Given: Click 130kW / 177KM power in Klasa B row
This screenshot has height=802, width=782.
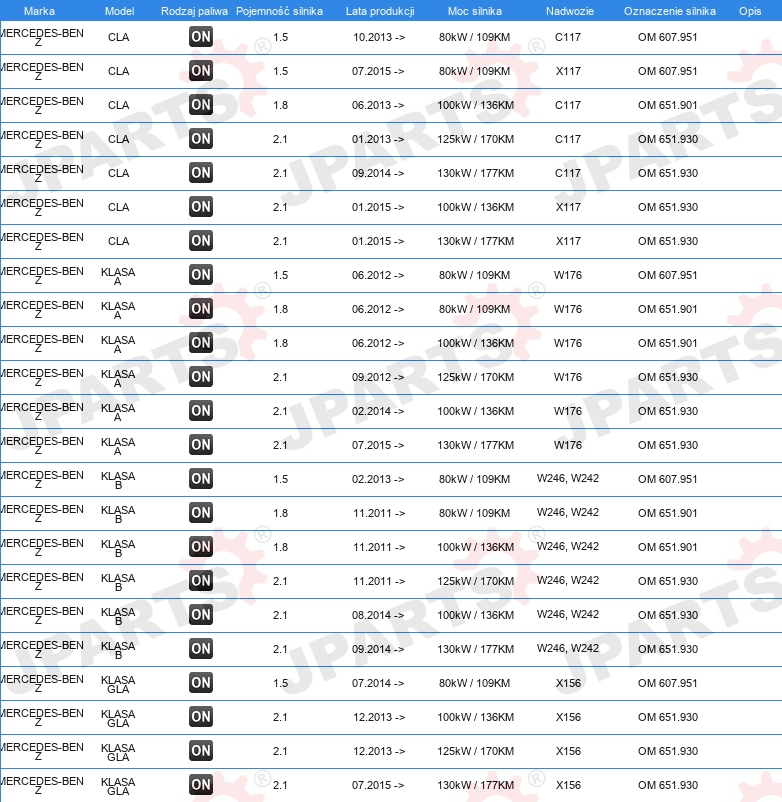Looking at the screenshot, I should tap(475, 650).
